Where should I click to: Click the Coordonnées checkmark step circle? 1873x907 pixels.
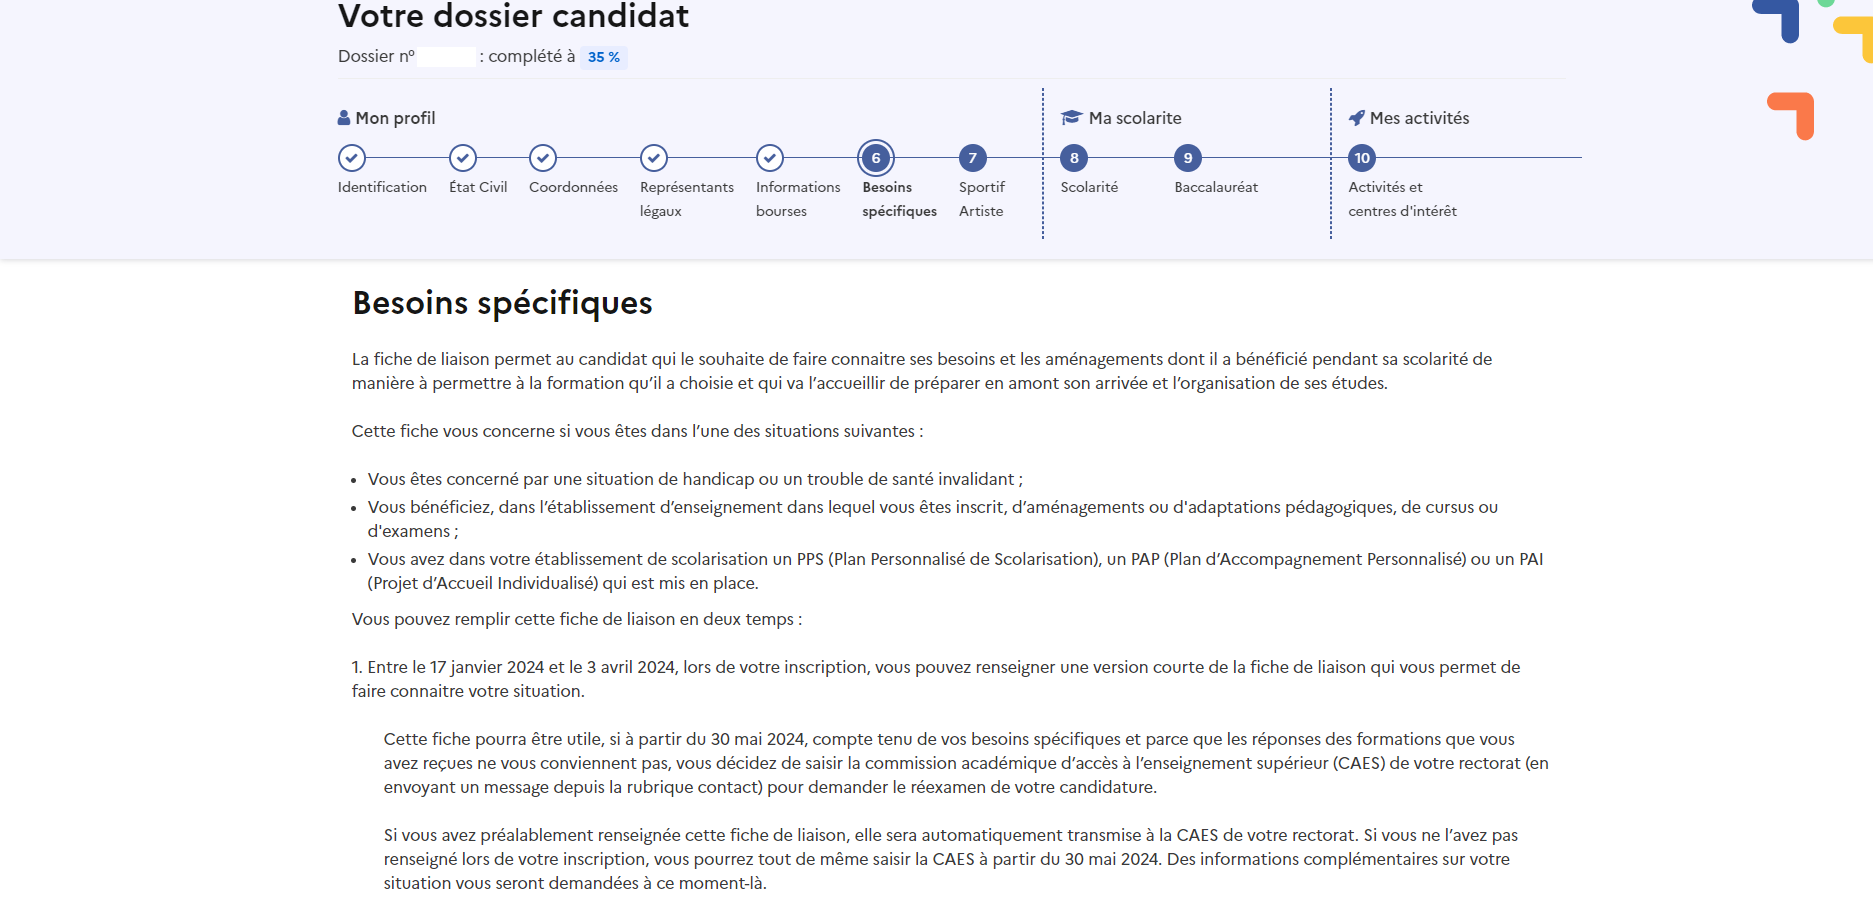[x=542, y=158]
